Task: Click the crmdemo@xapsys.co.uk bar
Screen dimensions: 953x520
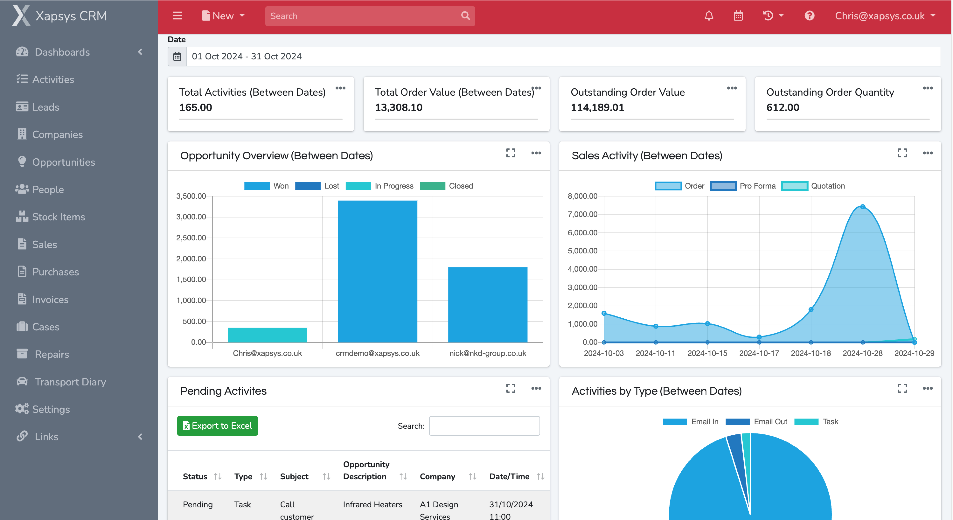Action: (x=377, y=272)
